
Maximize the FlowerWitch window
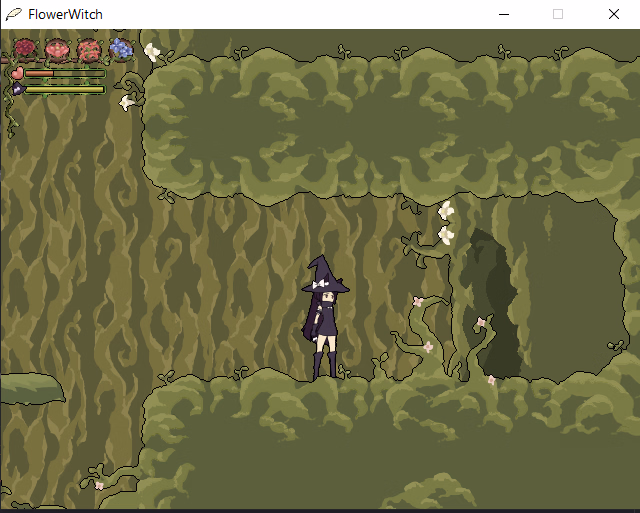pyautogui.click(x=558, y=15)
